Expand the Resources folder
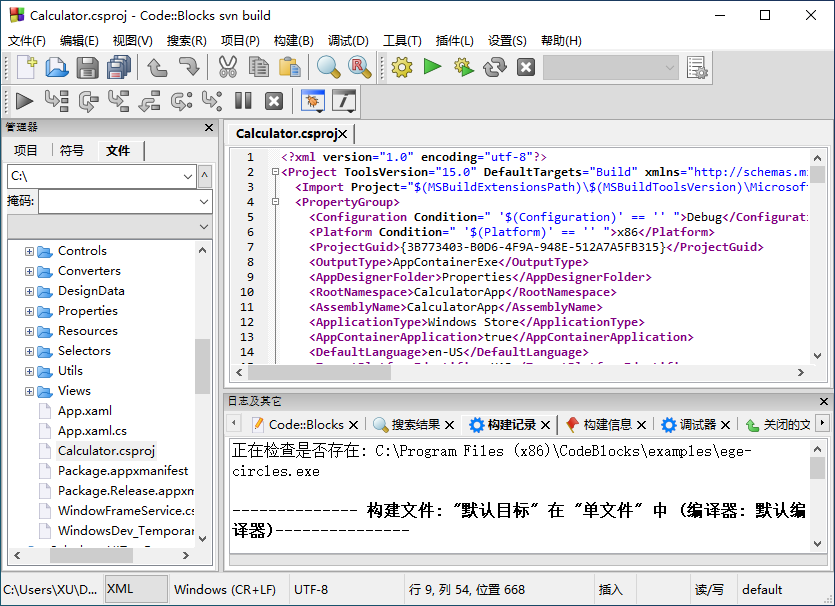The height and width of the screenshot is (606, 835). tap(29, 331)
